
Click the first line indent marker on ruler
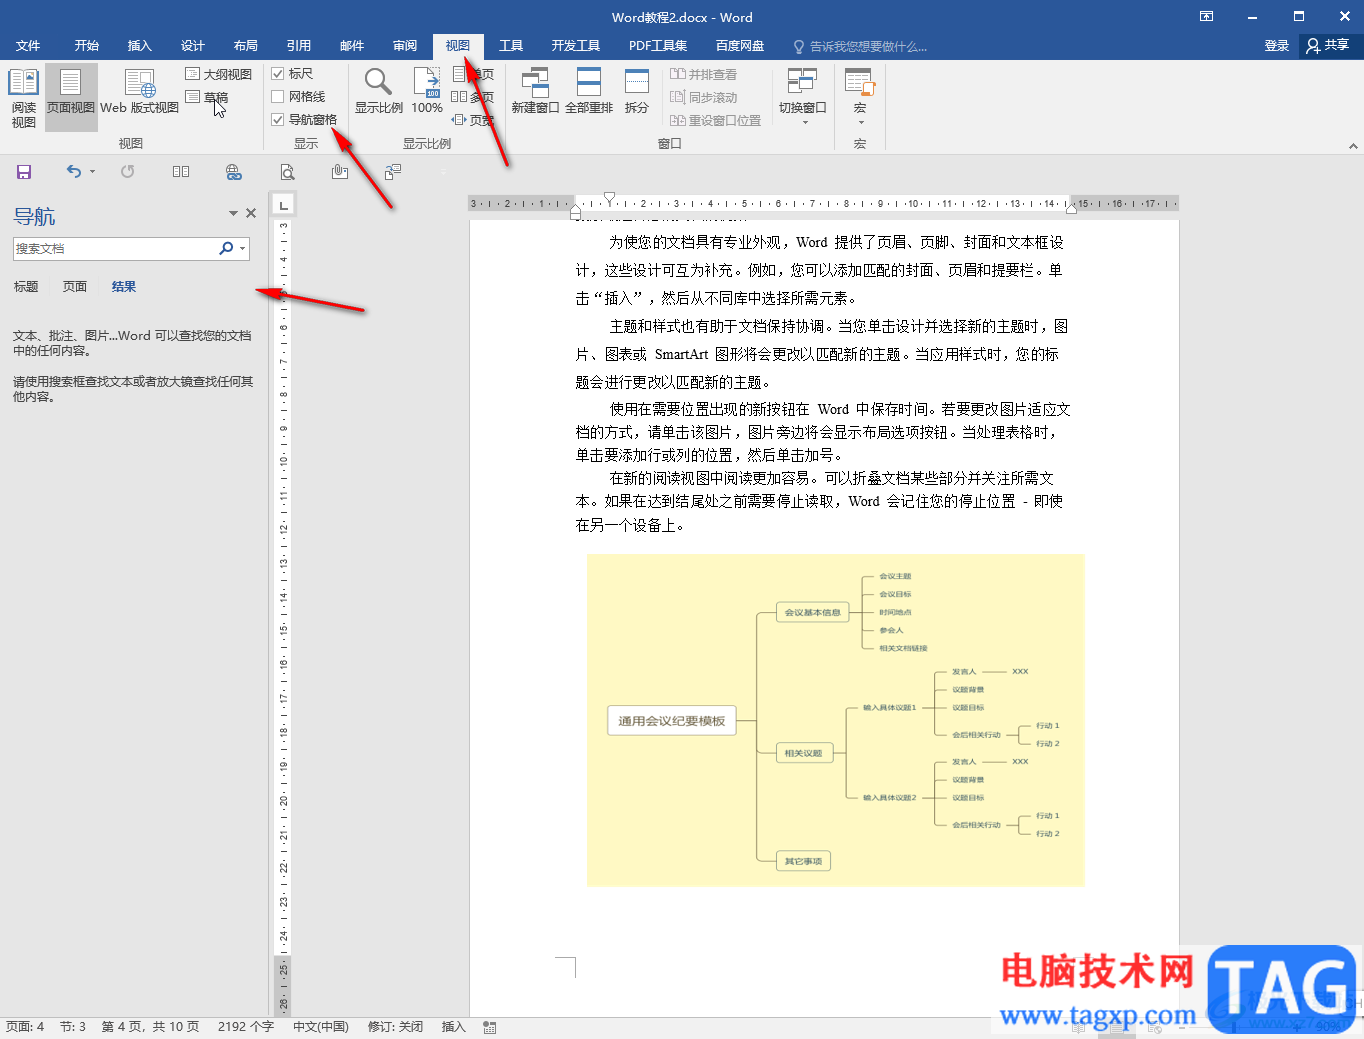pyautogui.click(x=609, y=198)
